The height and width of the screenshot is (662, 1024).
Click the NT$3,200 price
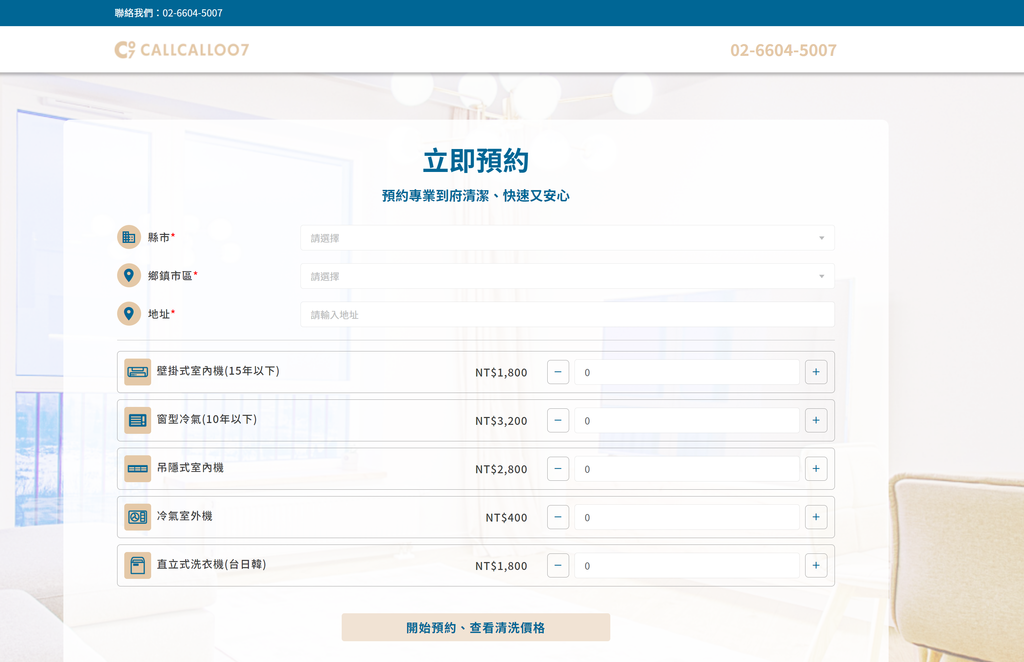[x=501, y=421]
